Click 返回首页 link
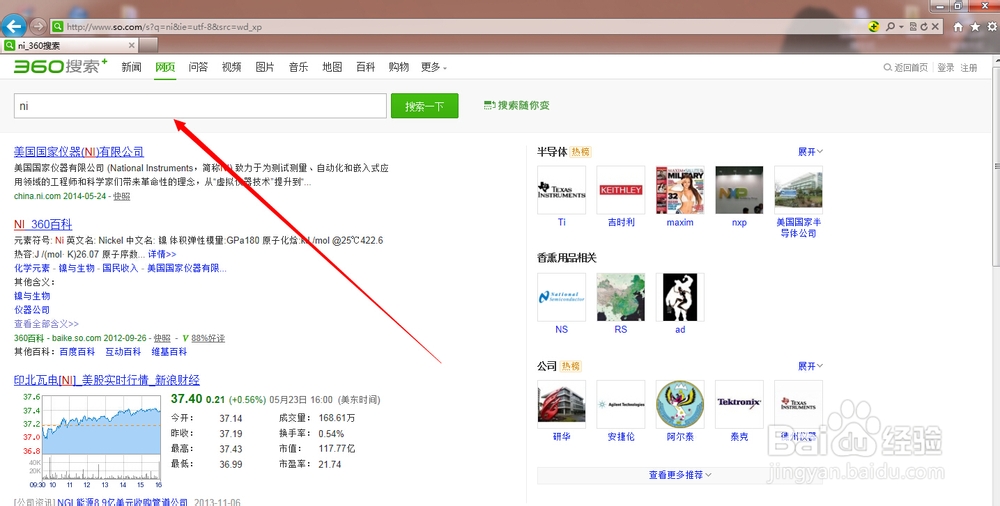The height and width of the screenshot is (506, 1000). [x=906, y=68]
